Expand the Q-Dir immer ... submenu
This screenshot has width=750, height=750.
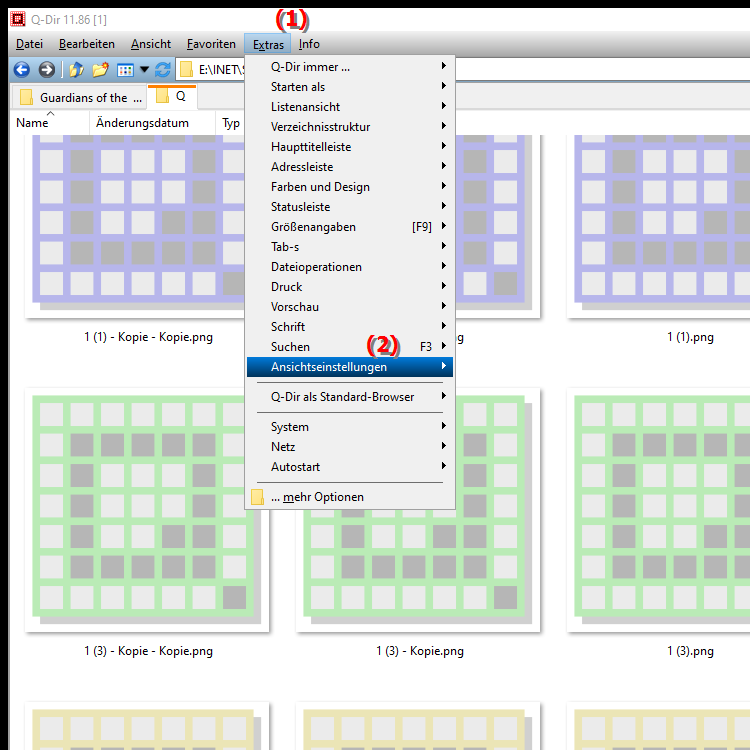coord(350,66)
